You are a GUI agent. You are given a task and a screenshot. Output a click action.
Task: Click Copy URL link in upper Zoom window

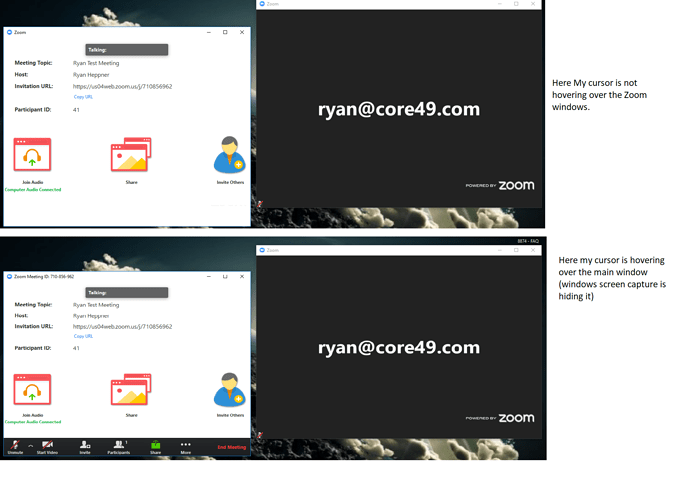pyautogui.click(x=83, y=97)
